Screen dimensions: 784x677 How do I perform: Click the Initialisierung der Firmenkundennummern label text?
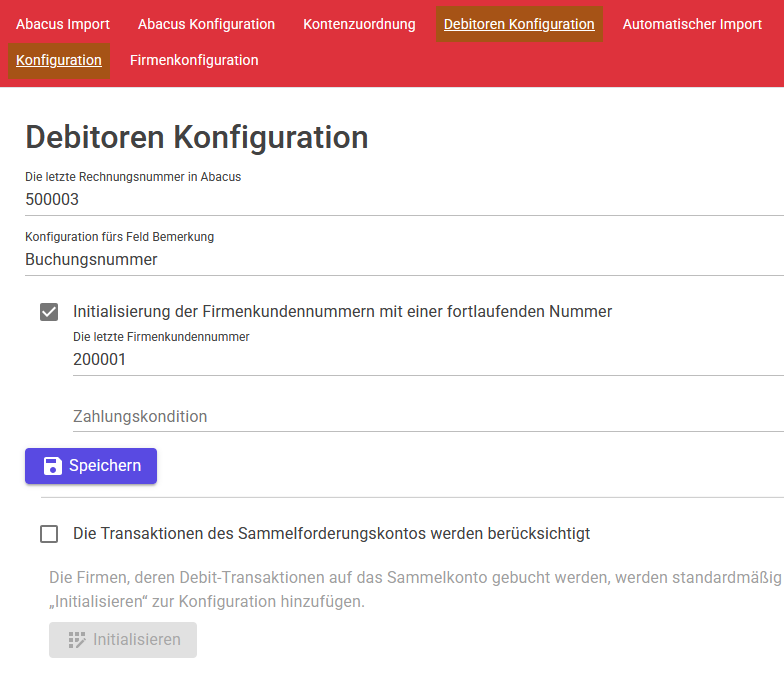[342, 312]
